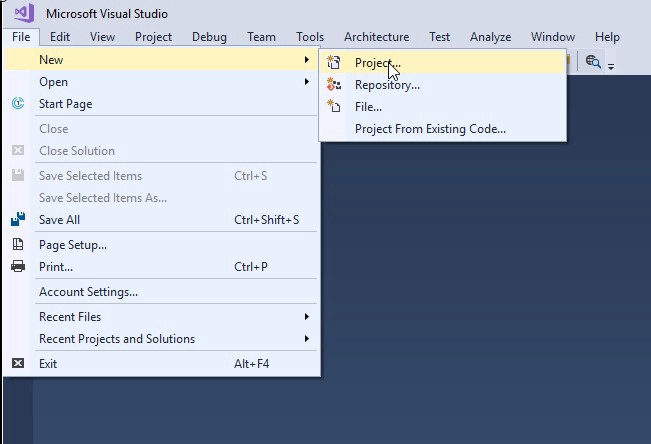Open the Team menu

(261, 37)
